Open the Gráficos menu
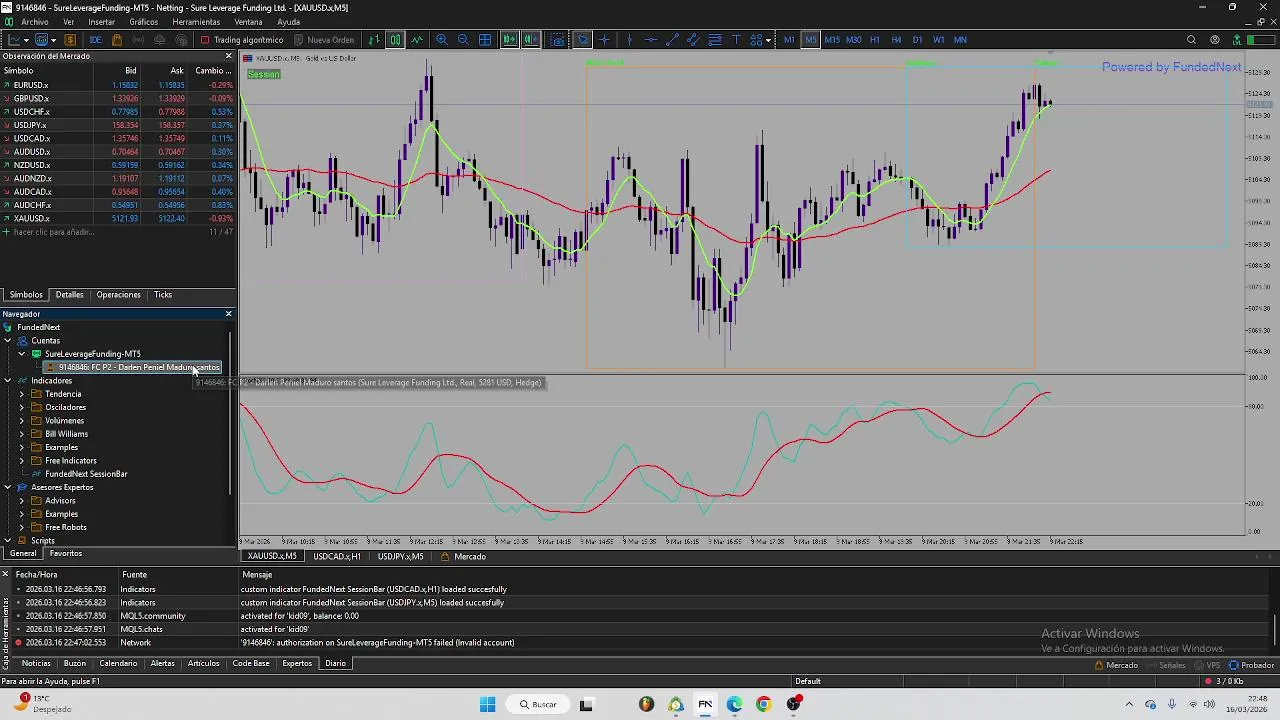Screen dimensions: 1280x720 pos(143,22)
